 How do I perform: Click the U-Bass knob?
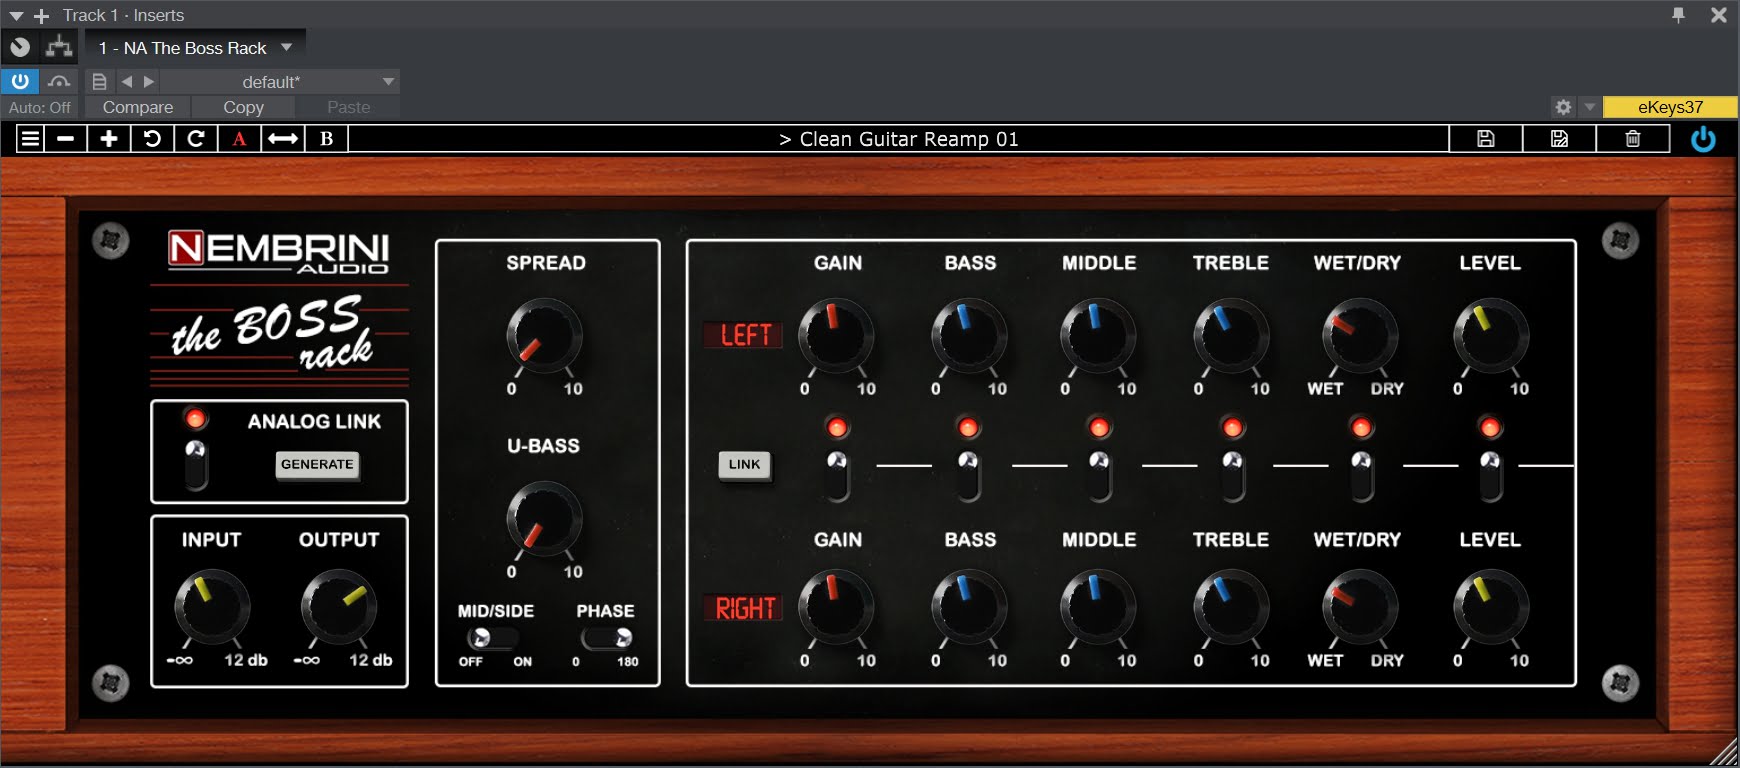point(544,519)
